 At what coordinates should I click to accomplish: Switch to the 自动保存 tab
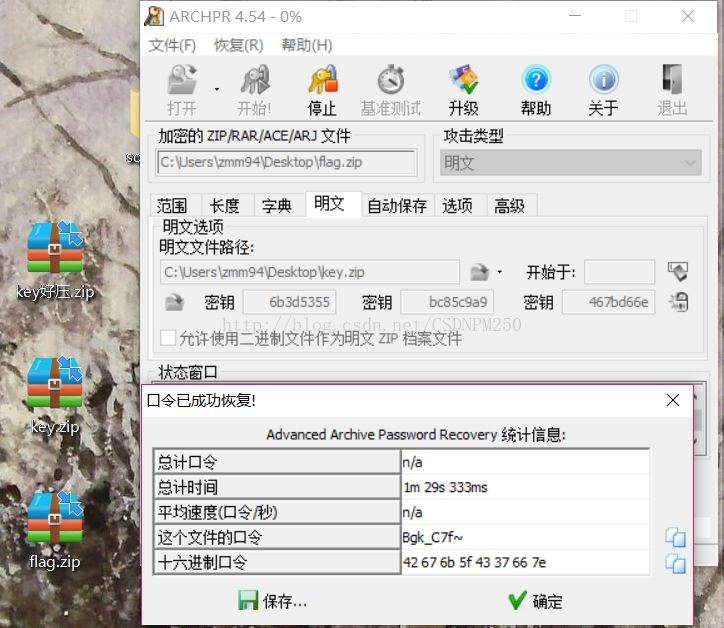[x=397, y=205]
